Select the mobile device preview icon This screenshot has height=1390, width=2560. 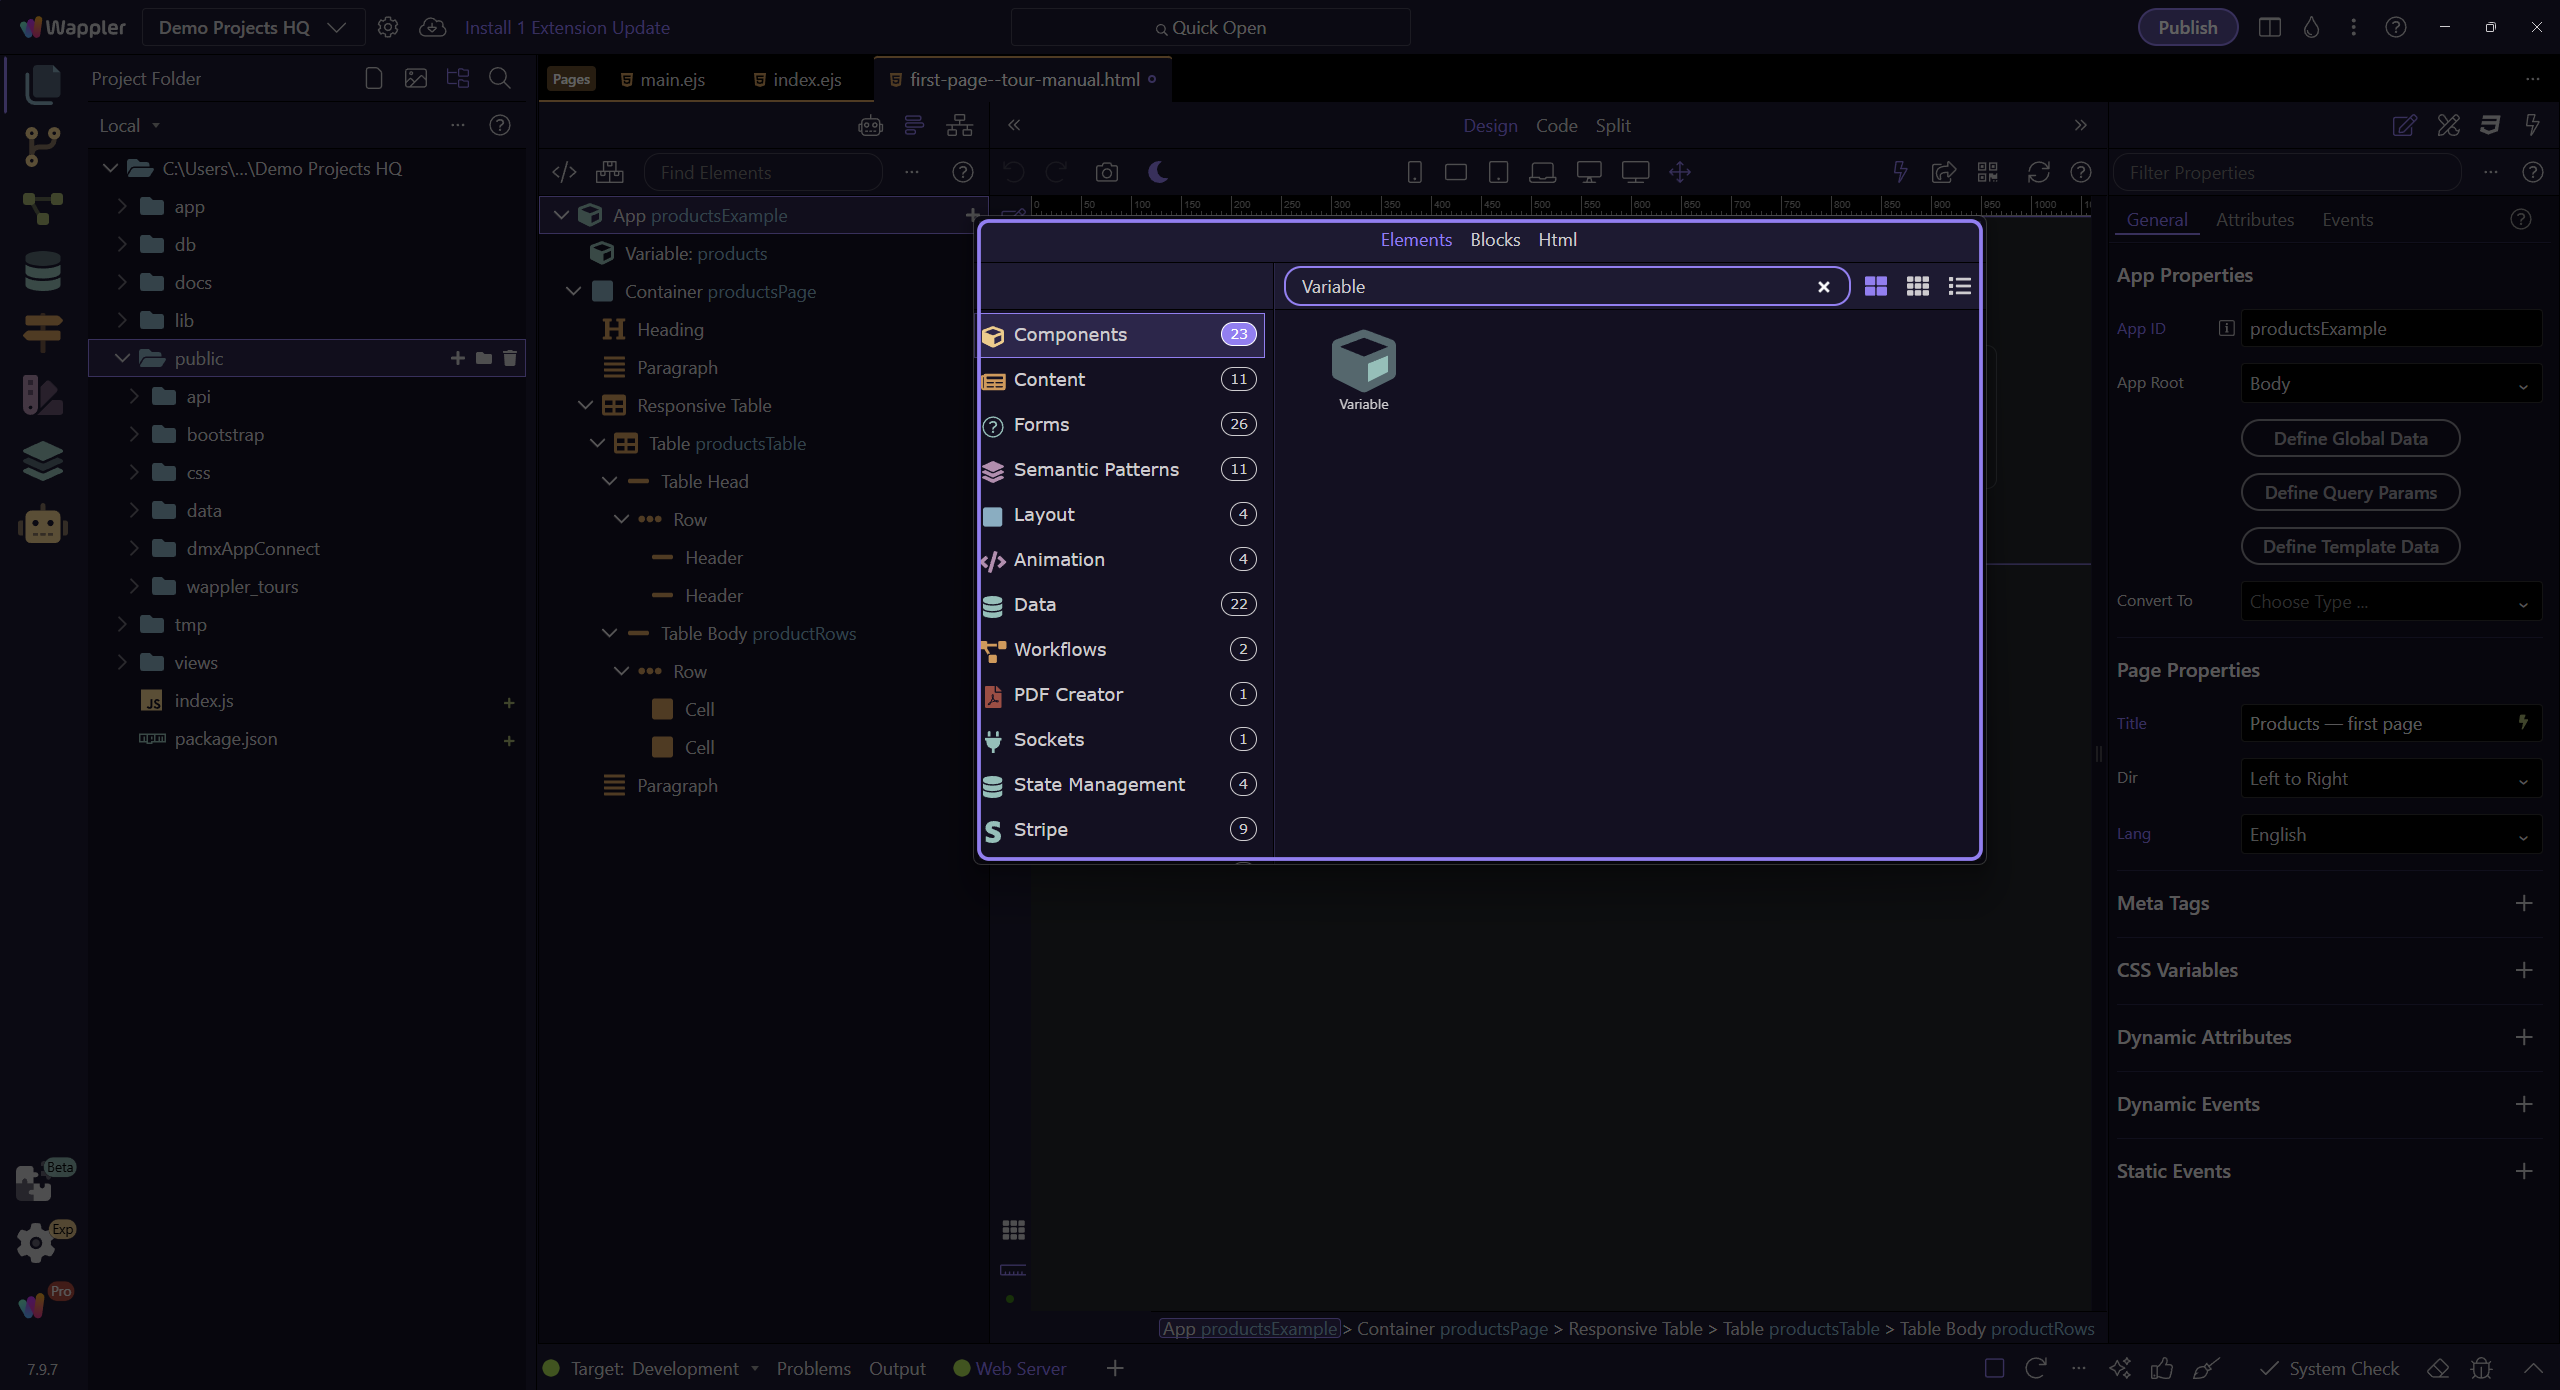click(x=1414, y=172)
